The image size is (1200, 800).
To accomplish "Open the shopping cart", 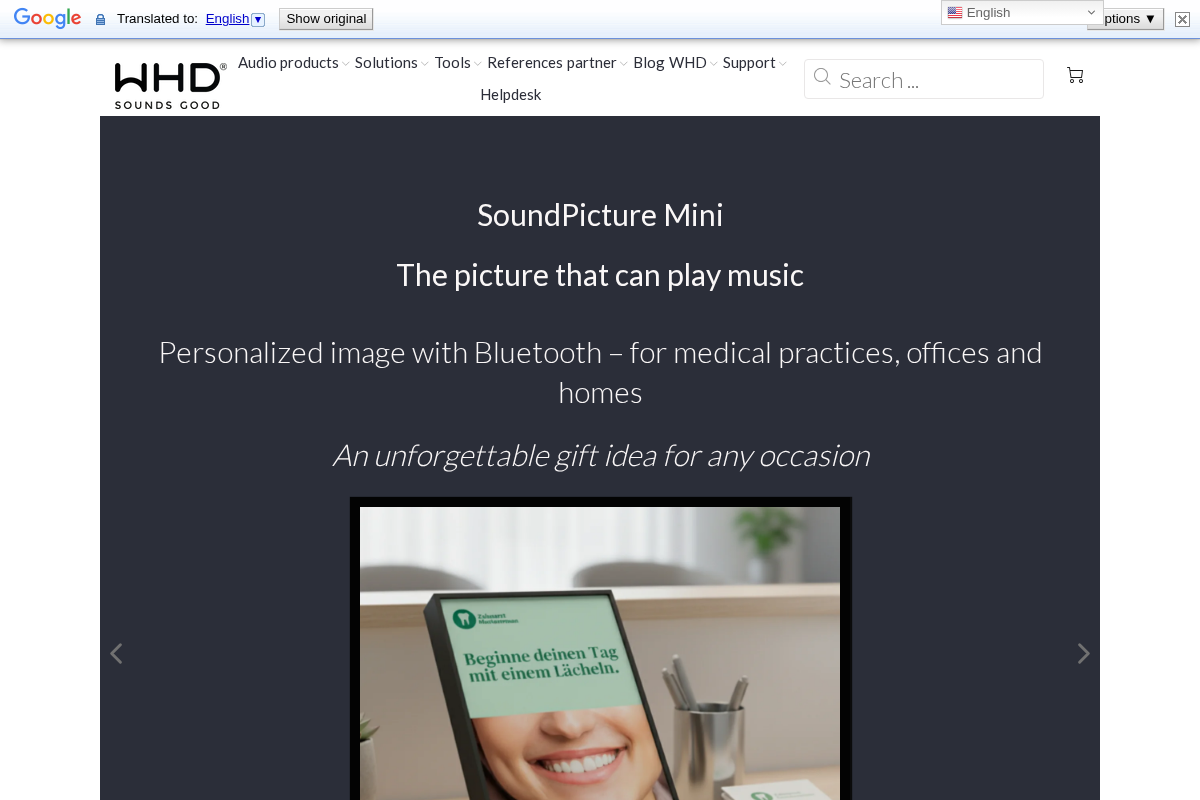I will (1075, 75).
